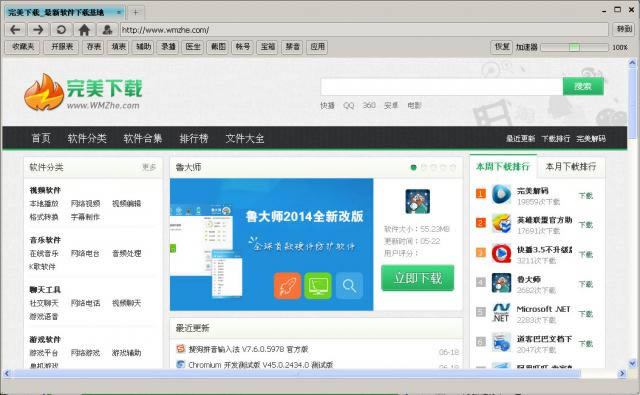Go back with the left arrow button
640x395 pixels.
16,30
